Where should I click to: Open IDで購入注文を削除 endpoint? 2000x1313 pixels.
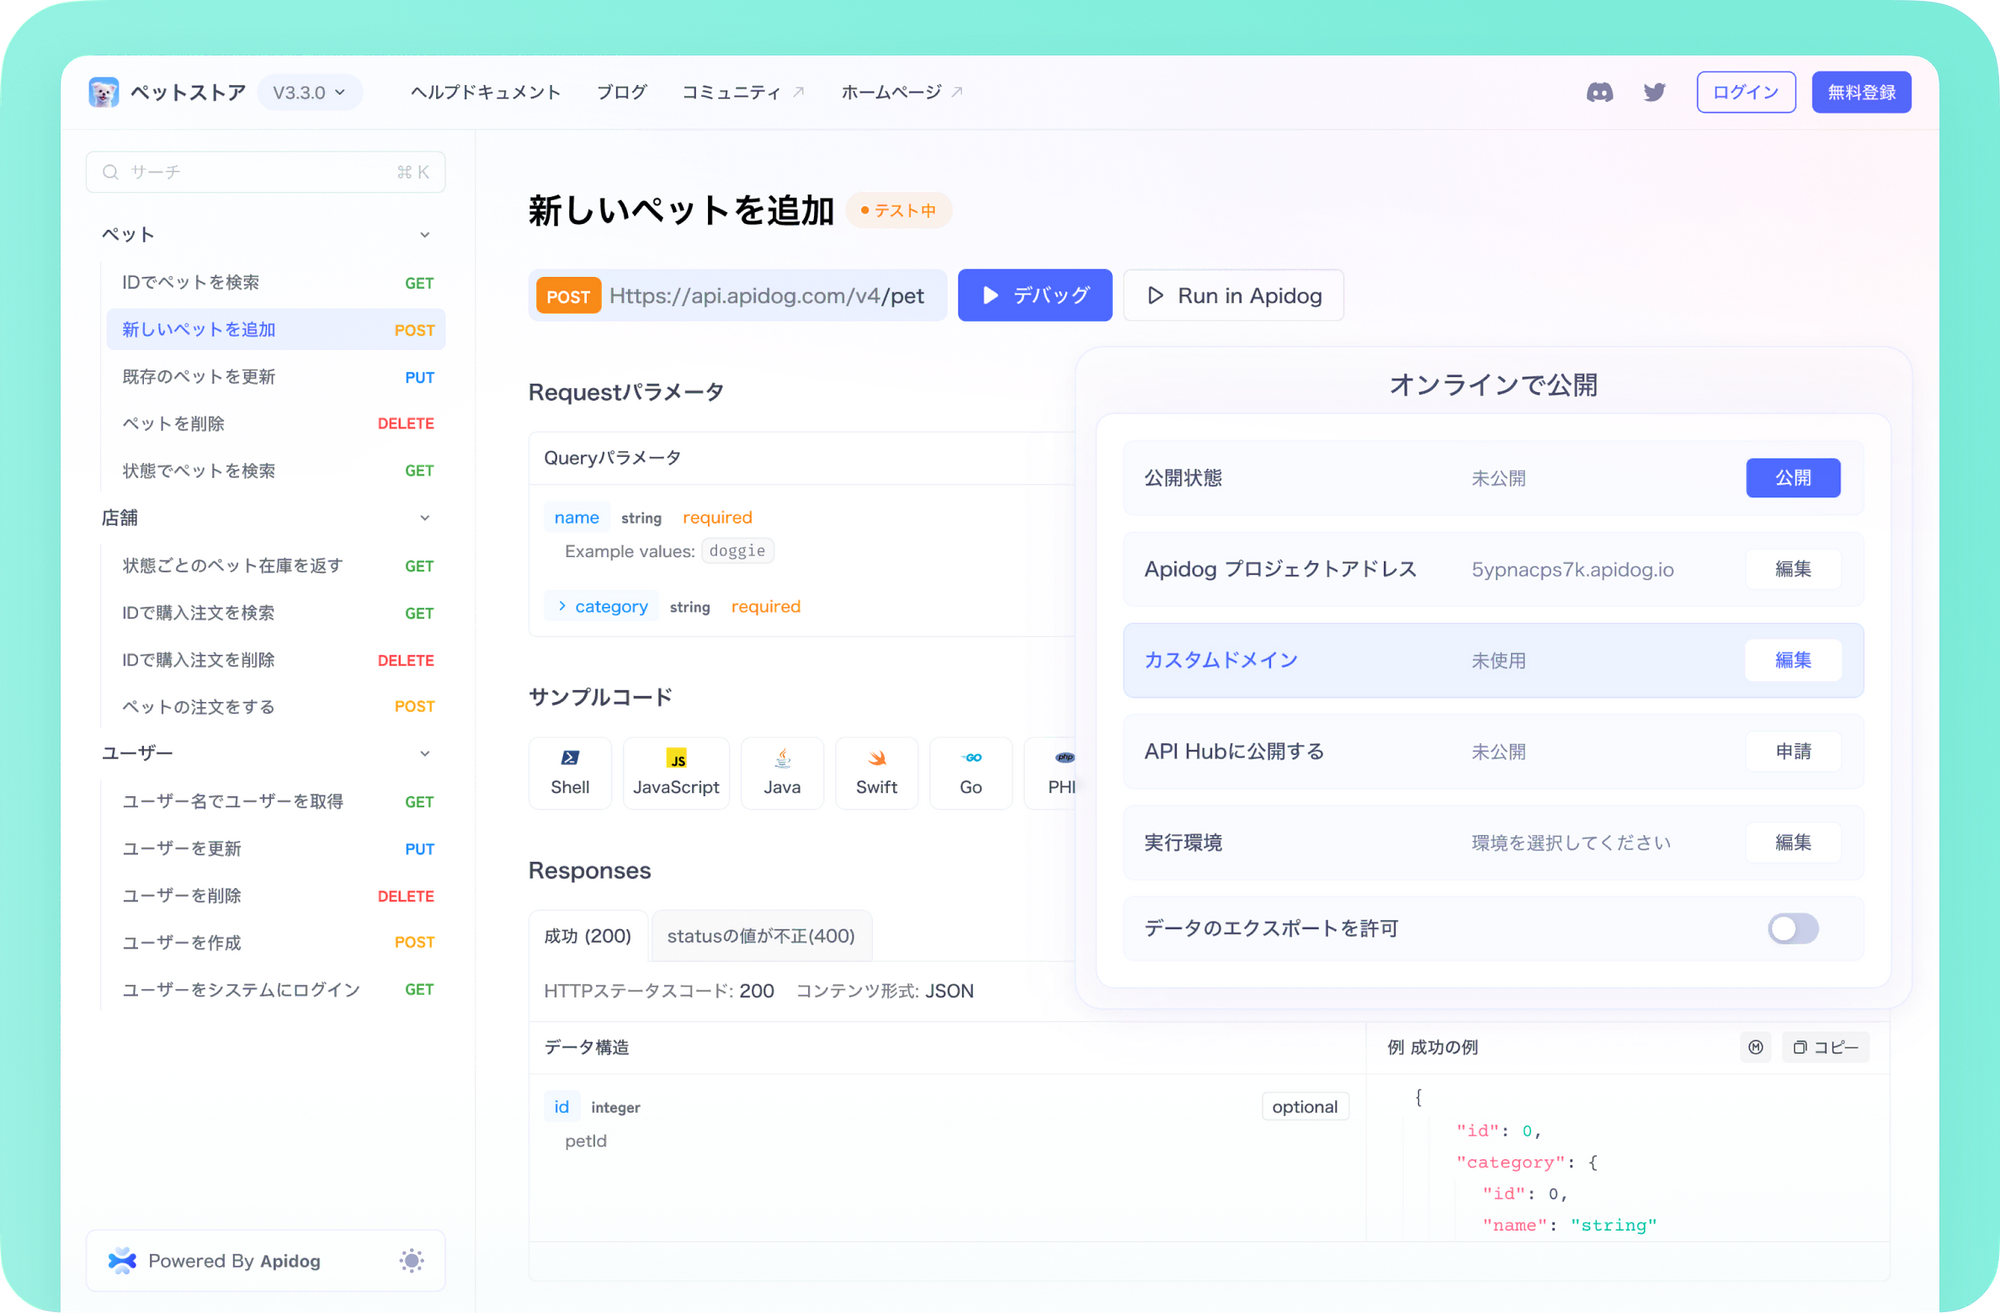coord(276,660)
